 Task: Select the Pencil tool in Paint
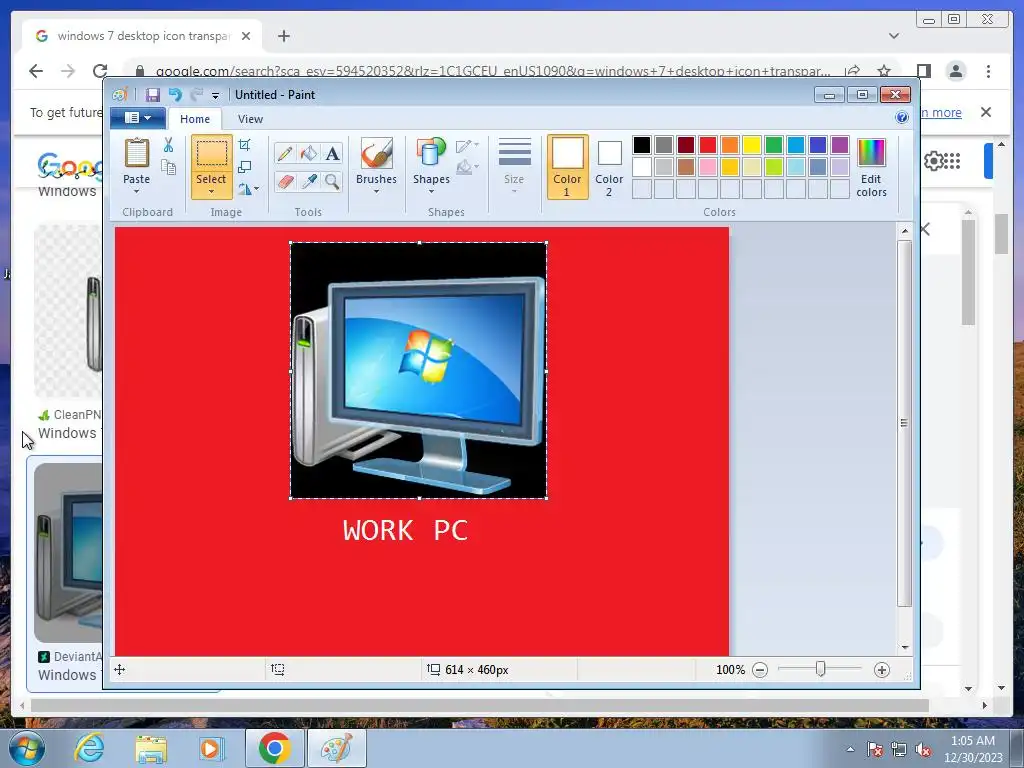(x=285, y=154)
